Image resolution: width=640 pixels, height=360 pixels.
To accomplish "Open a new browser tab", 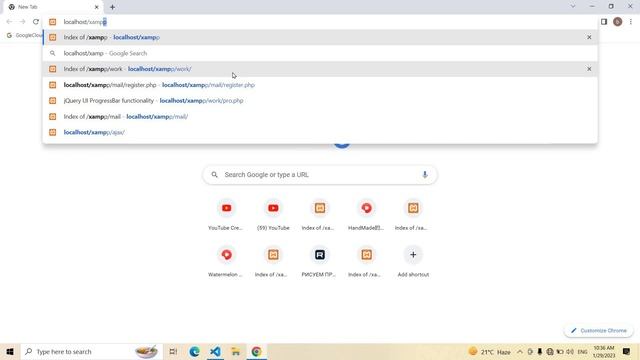I will point(112,7).
